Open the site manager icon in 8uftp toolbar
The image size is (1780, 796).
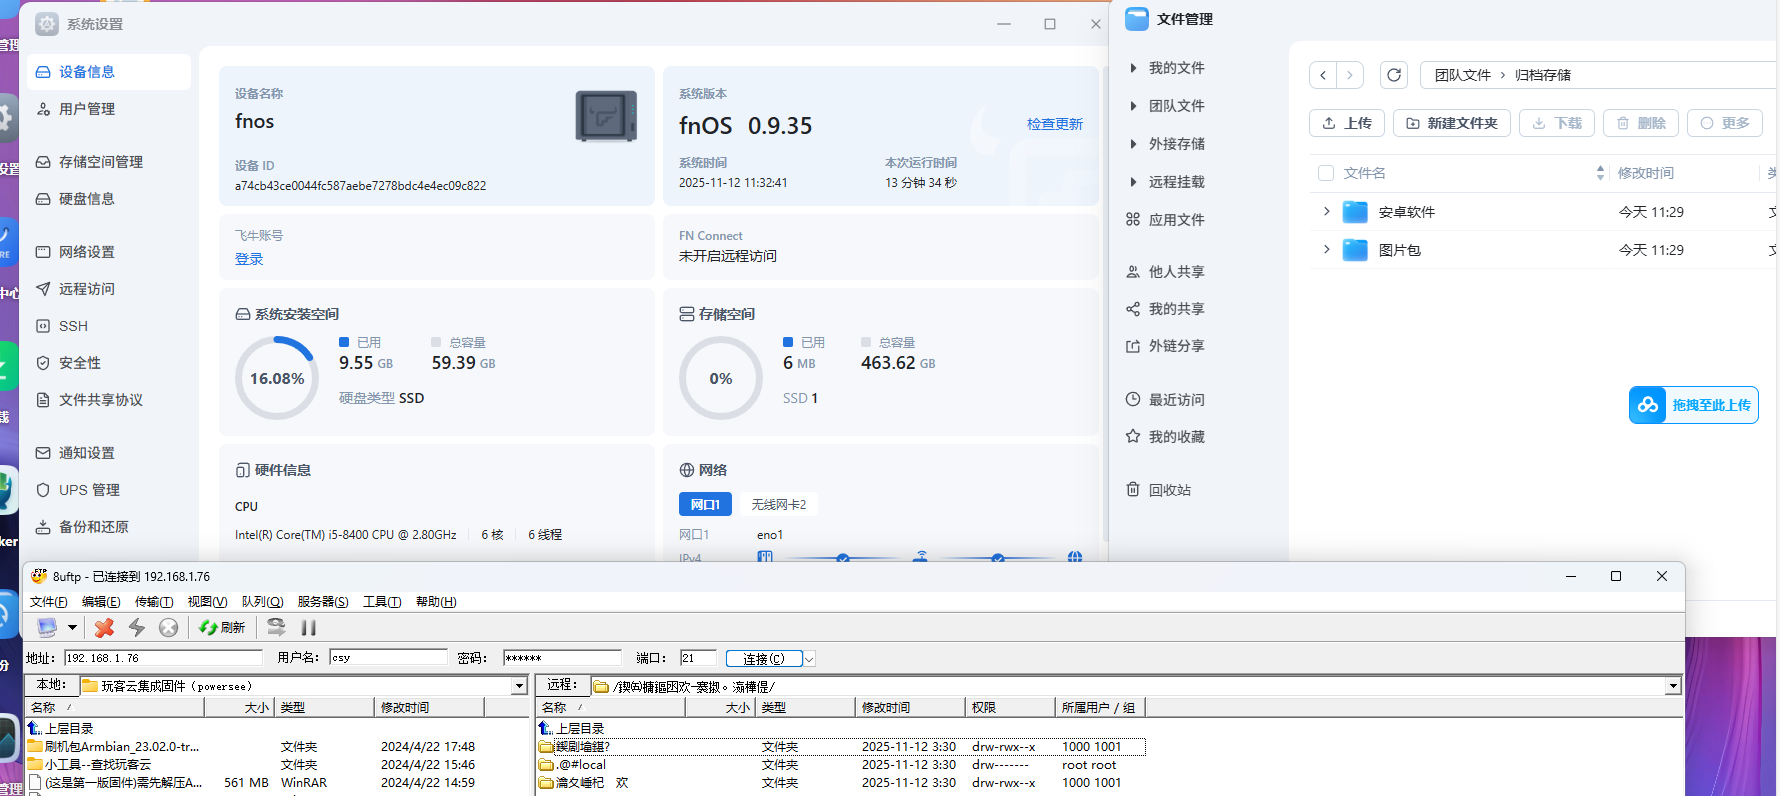pyautogui.click(x=47, y=627)
